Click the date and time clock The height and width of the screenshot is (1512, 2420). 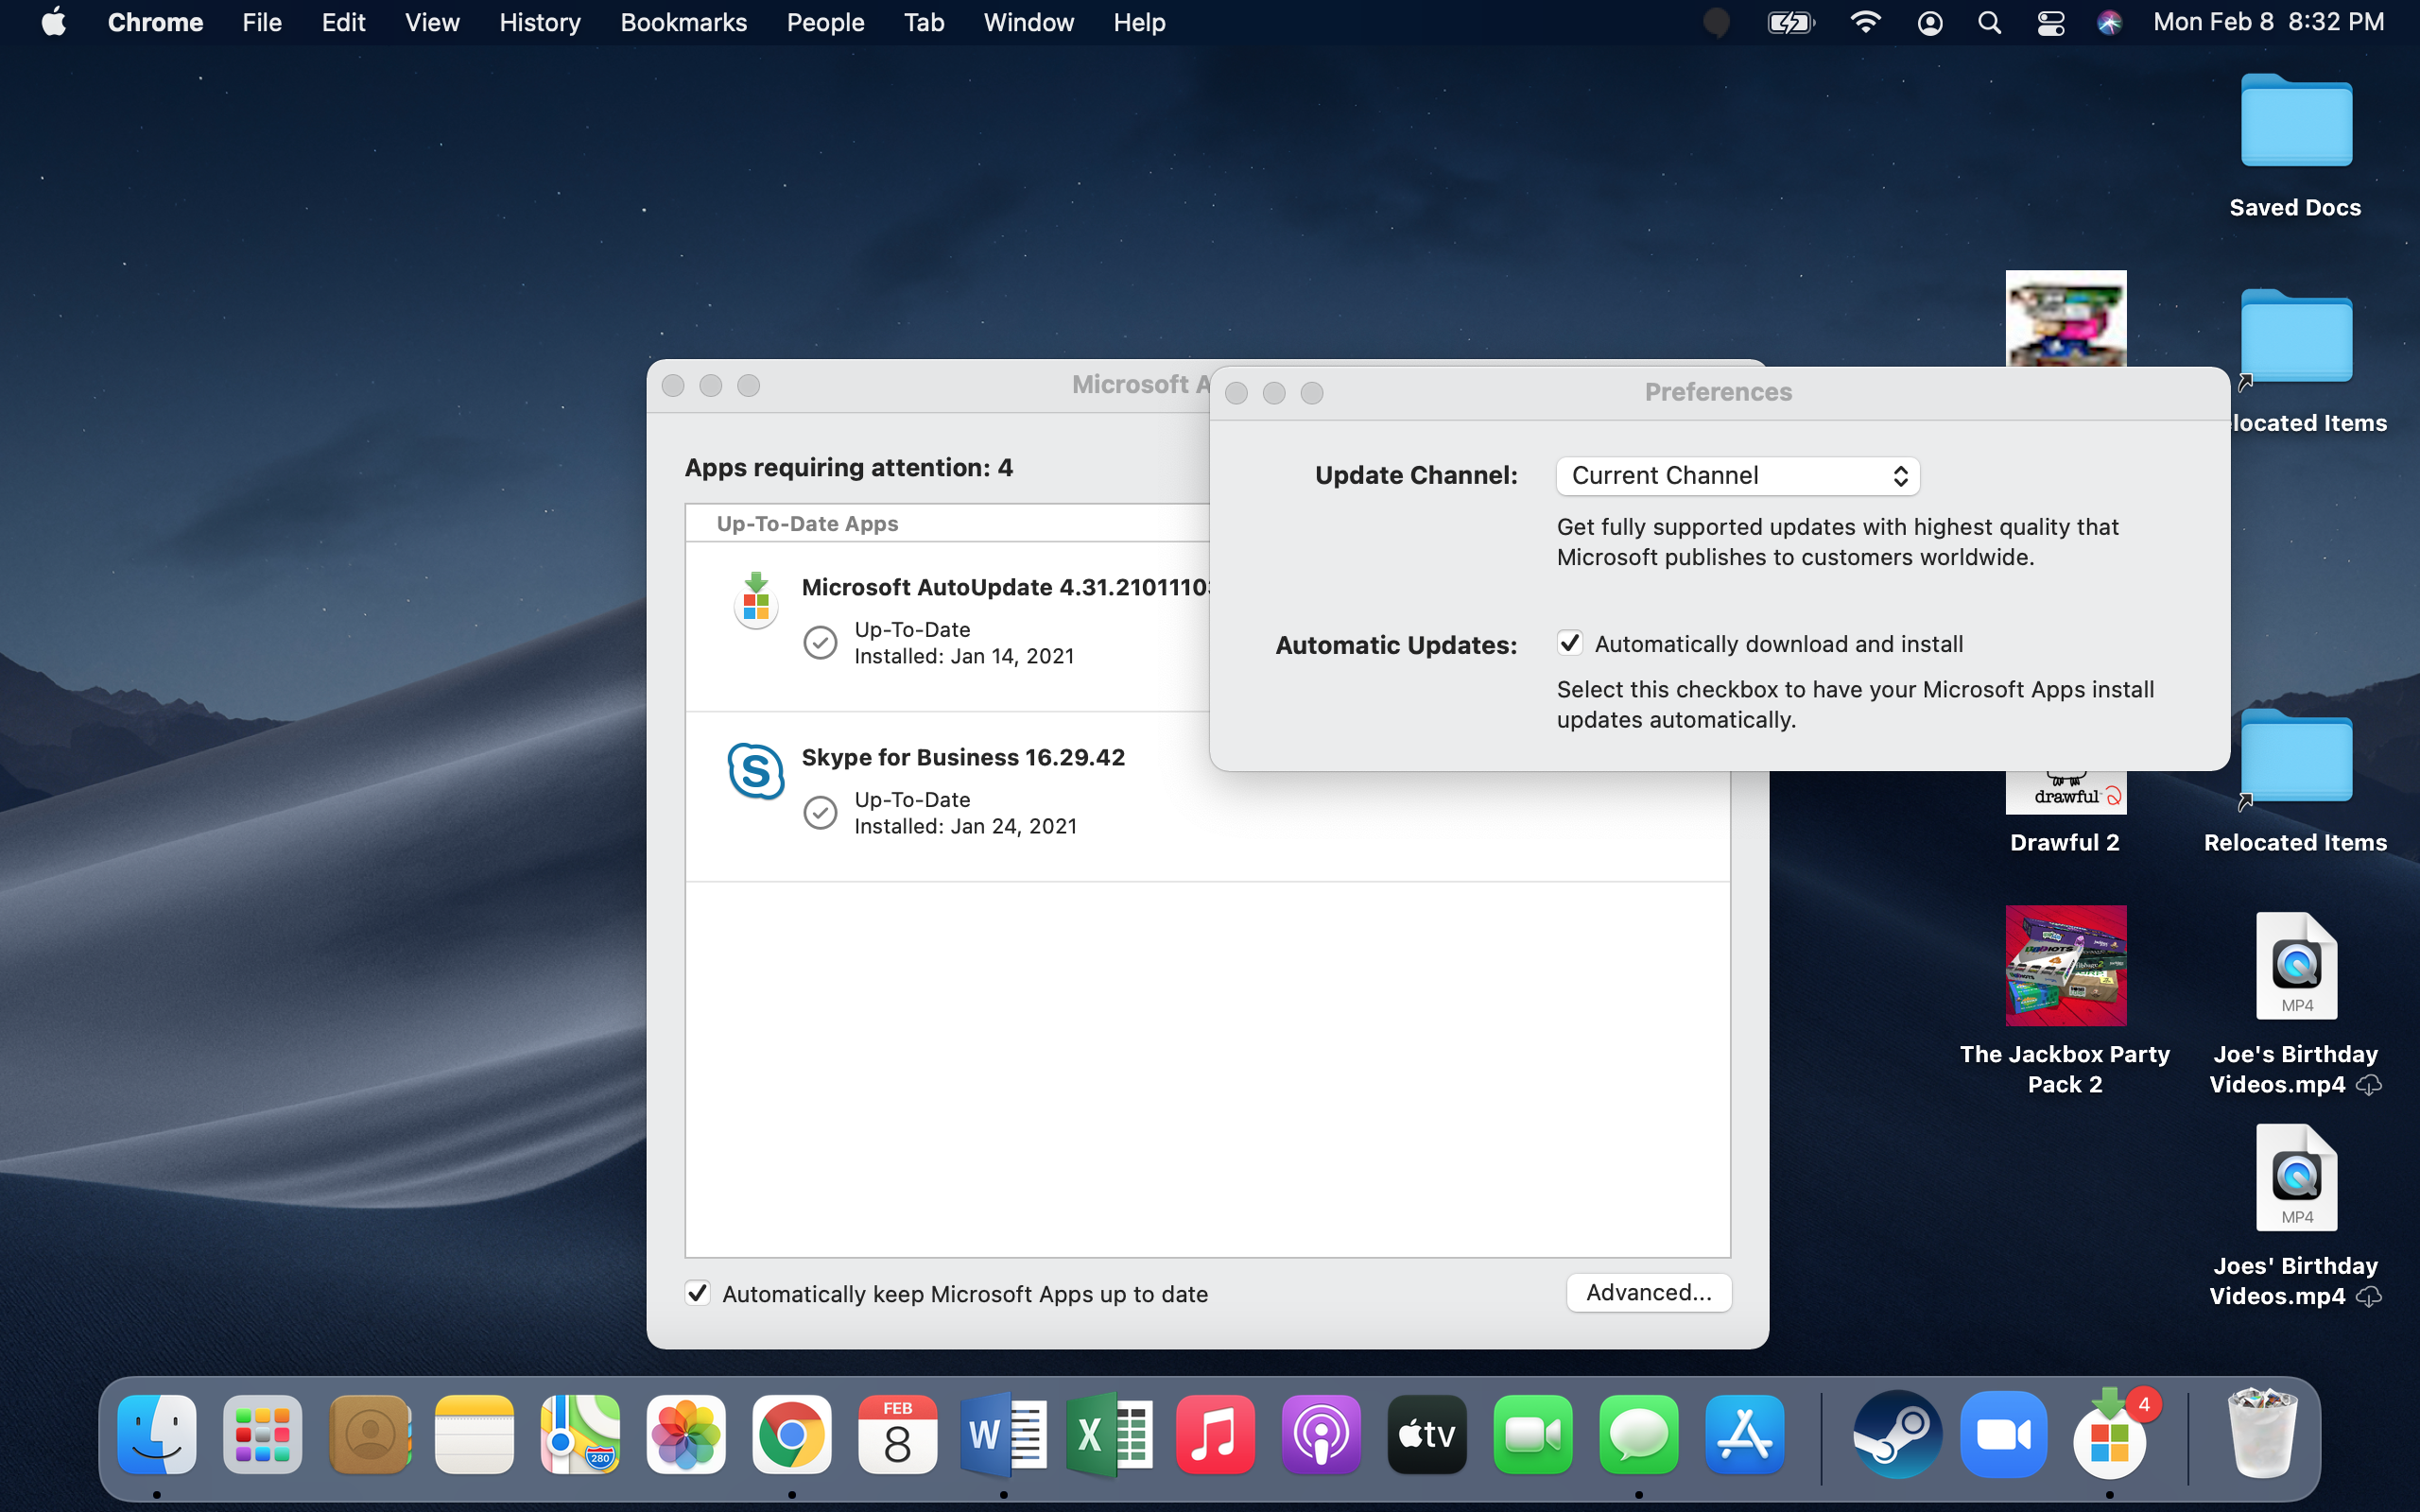(2268, 23)
